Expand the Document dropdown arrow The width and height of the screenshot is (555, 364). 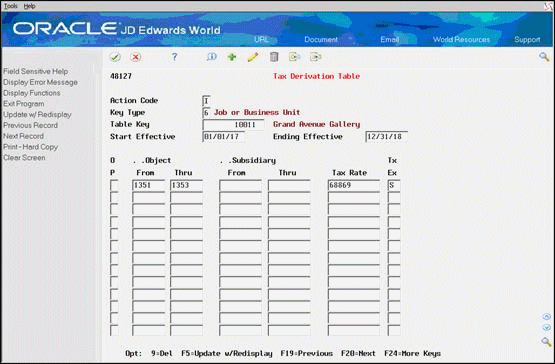pos(350,38)
